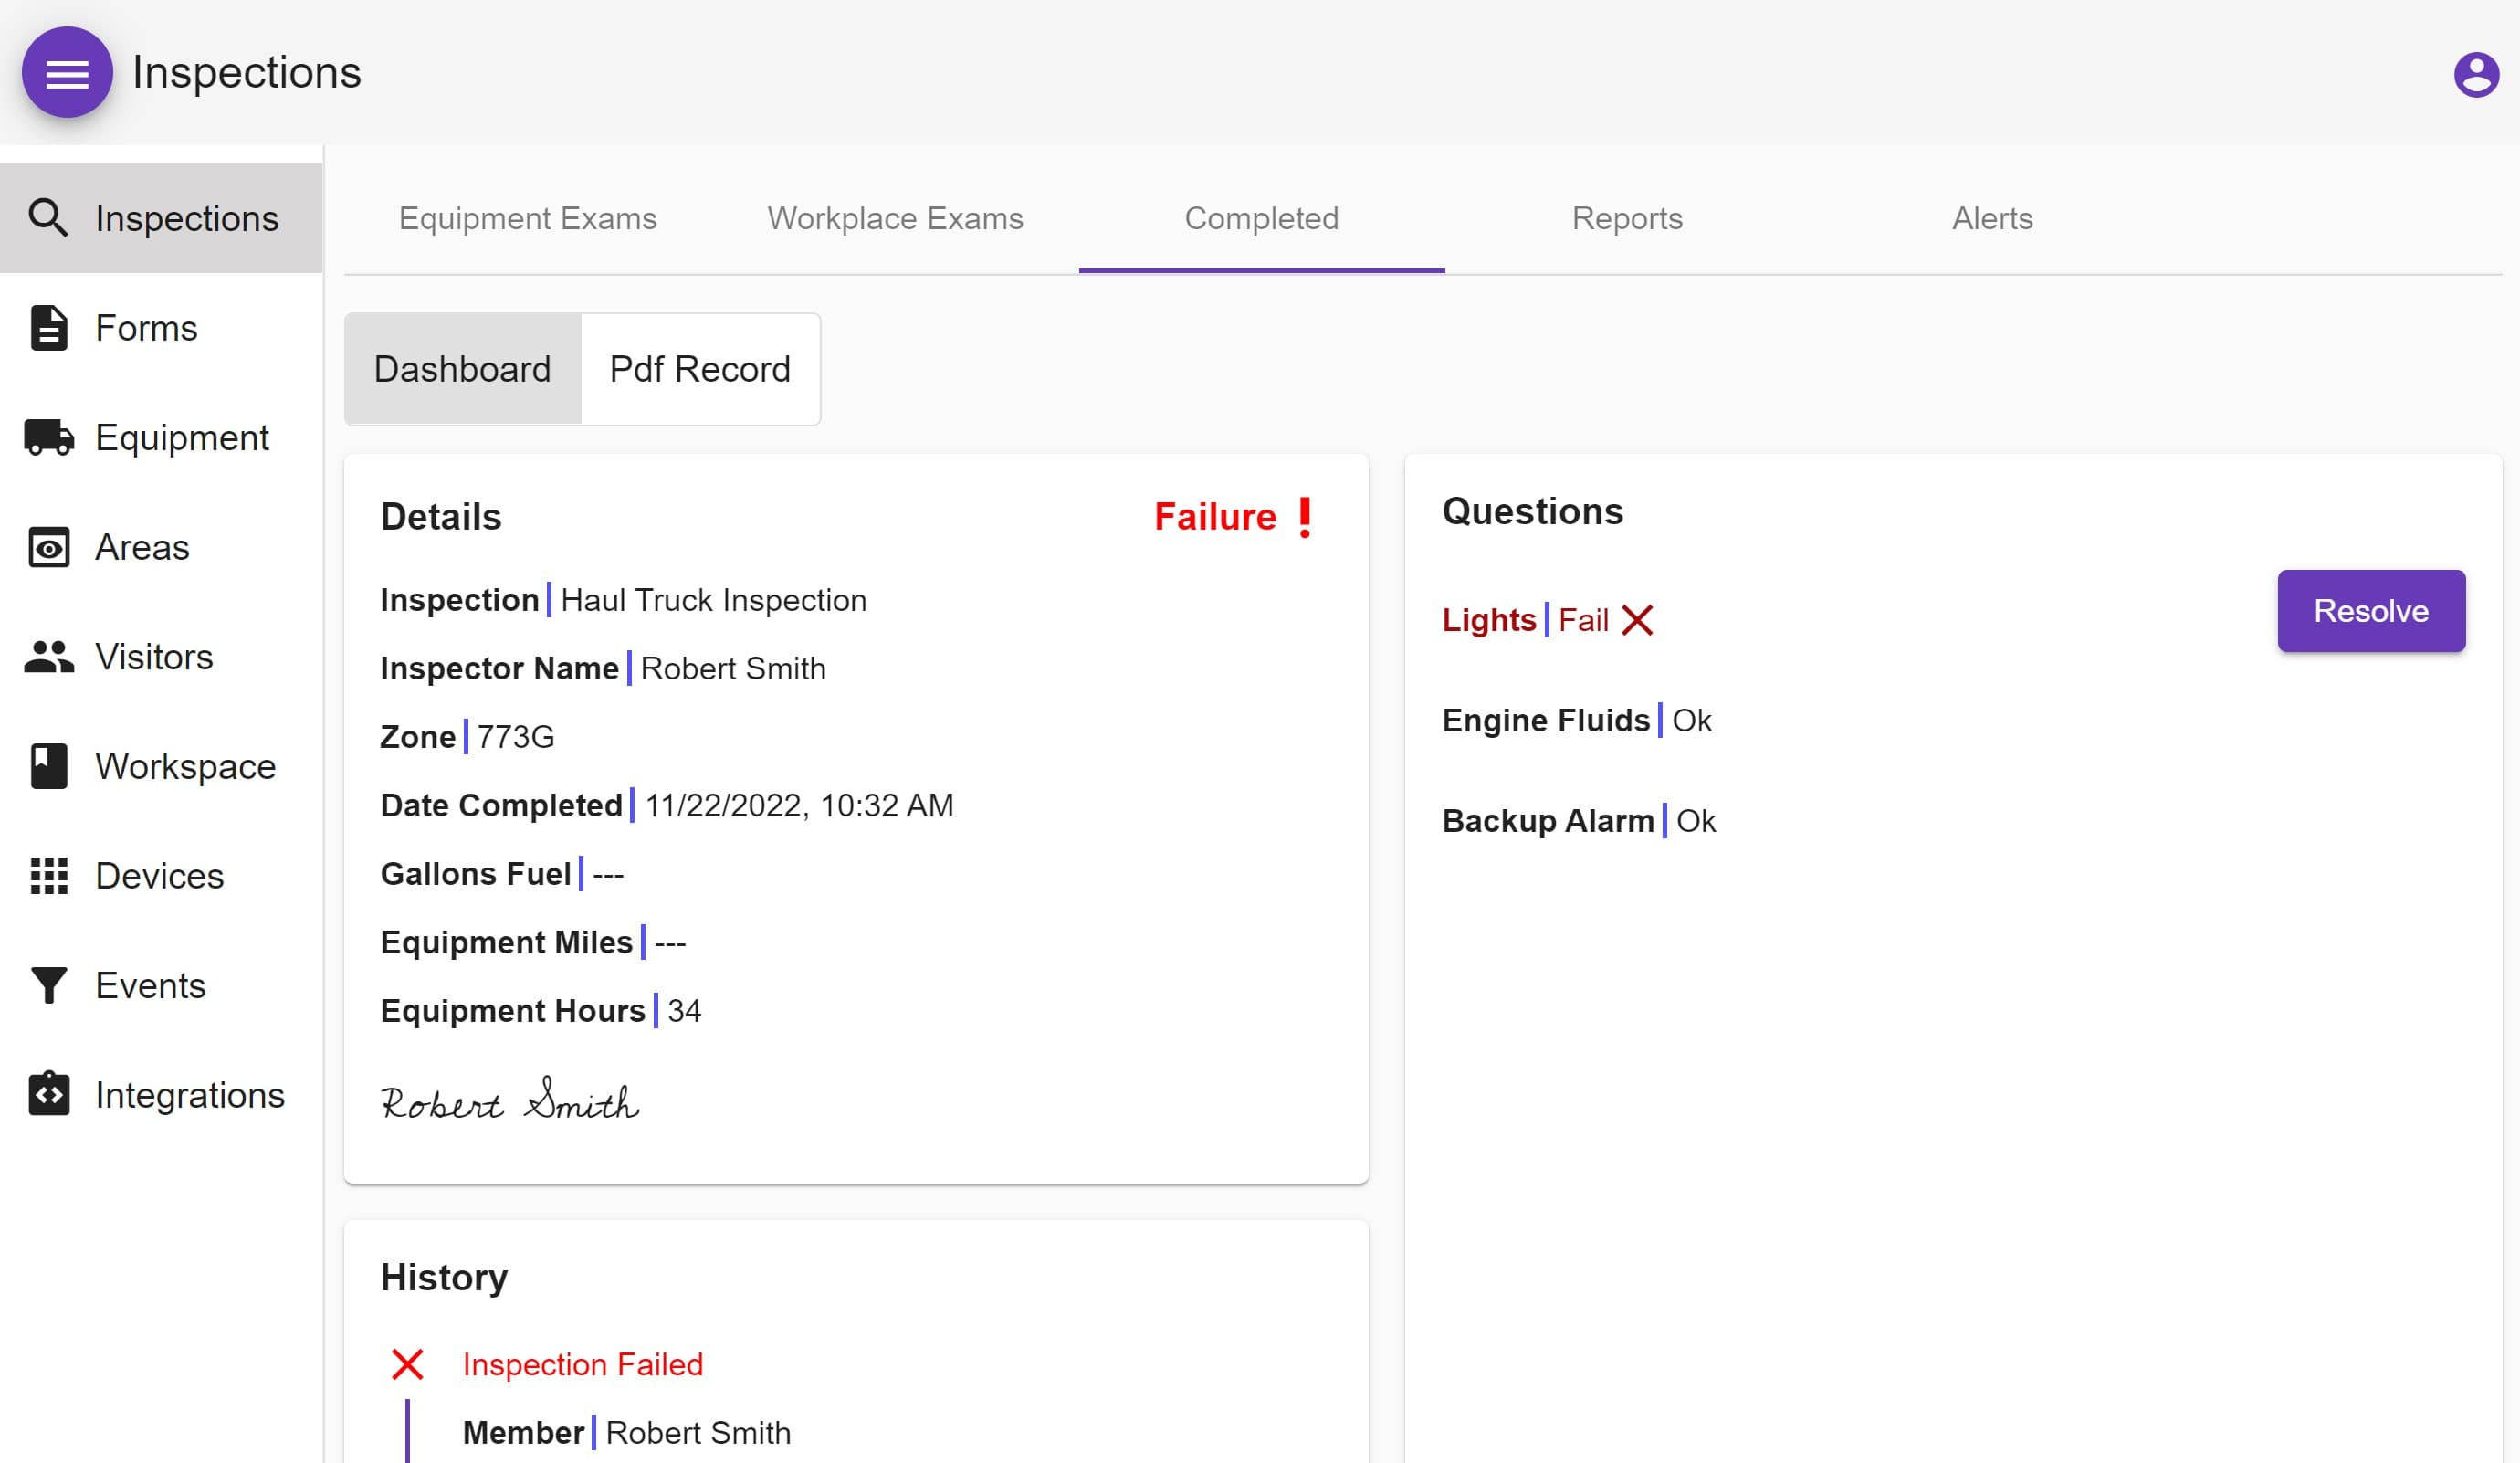Image resolution: width=2520 pixels, height=1463 pixels.
Task: Open the Equipment Exams tab
Action: [527, 218]
